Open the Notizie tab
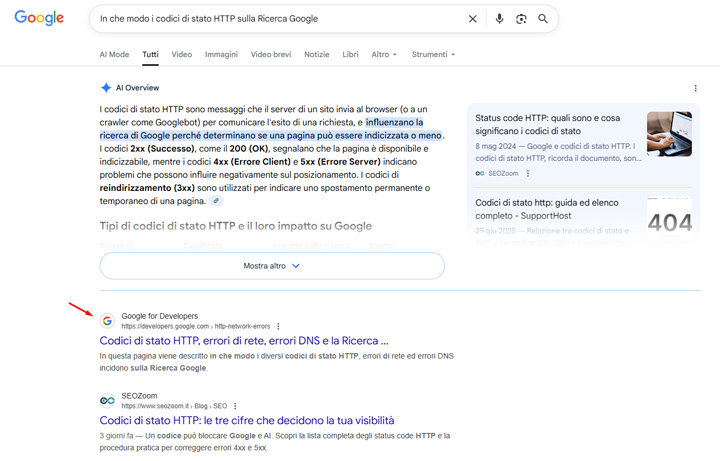This screenshot has width=720, height=461. (316, 54)
